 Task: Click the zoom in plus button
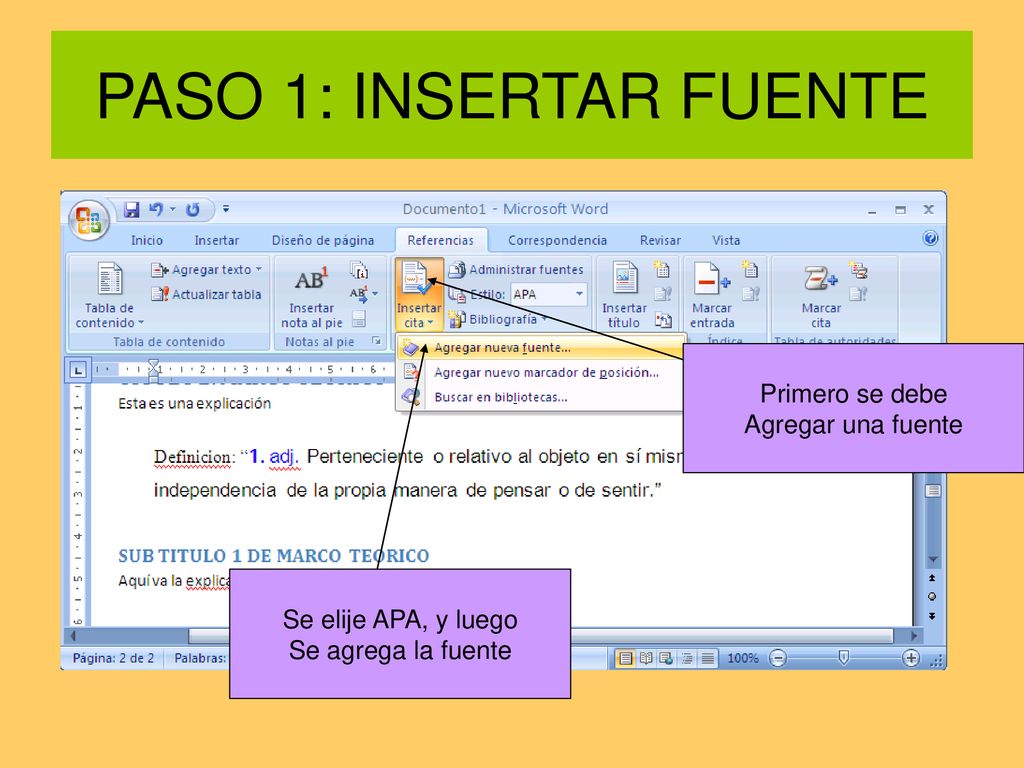911,658
